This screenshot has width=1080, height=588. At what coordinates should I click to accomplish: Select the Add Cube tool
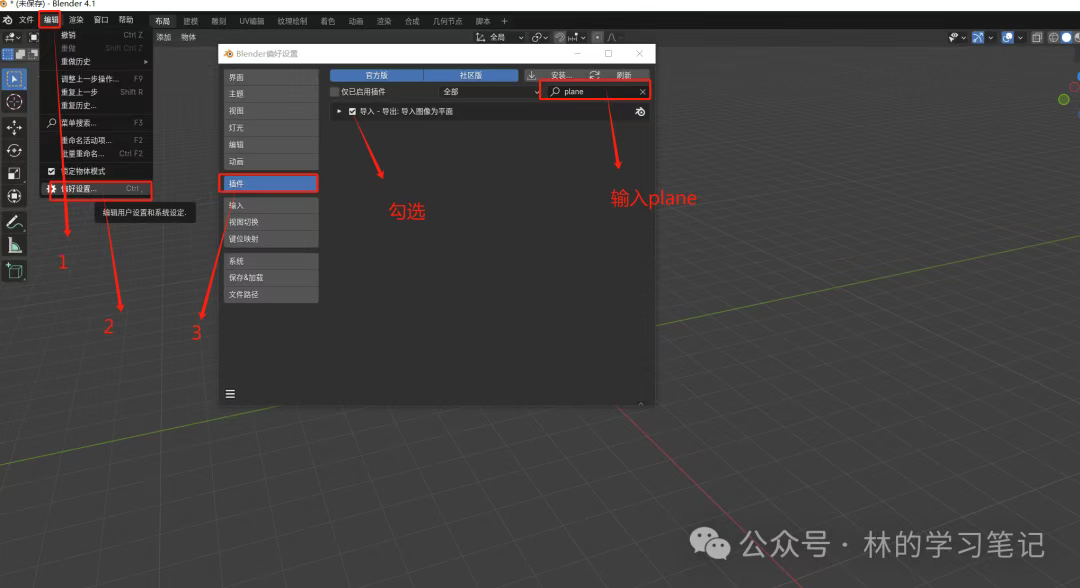click(x=14, y=270)
